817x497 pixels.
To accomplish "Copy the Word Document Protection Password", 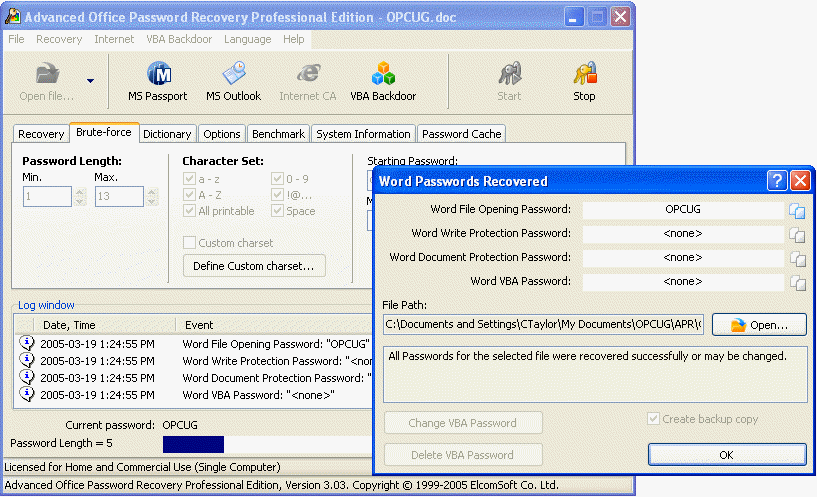I will click(x=797, y=258).
